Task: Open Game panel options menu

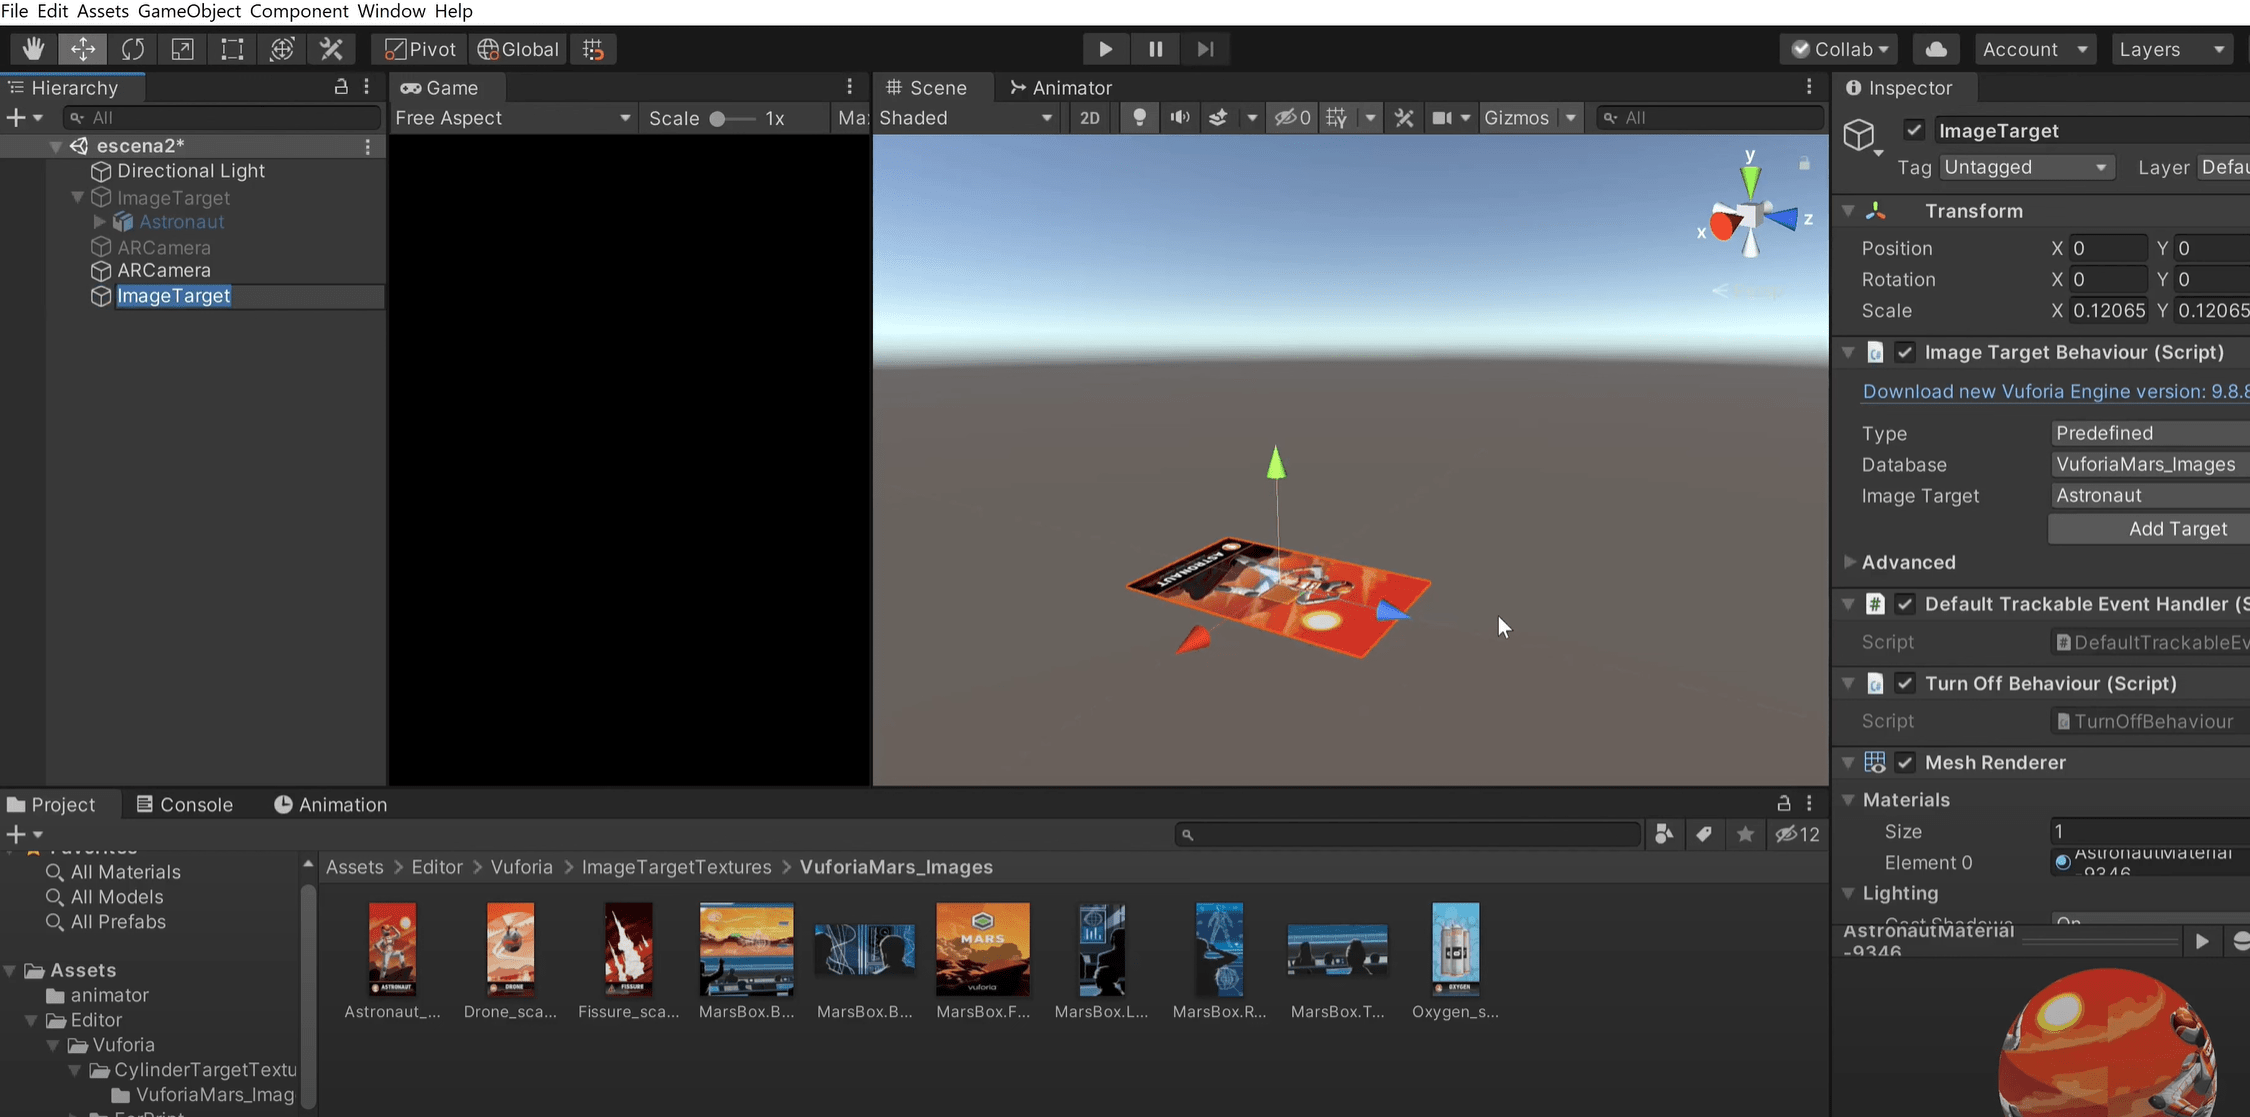Action: pos(850,87)
